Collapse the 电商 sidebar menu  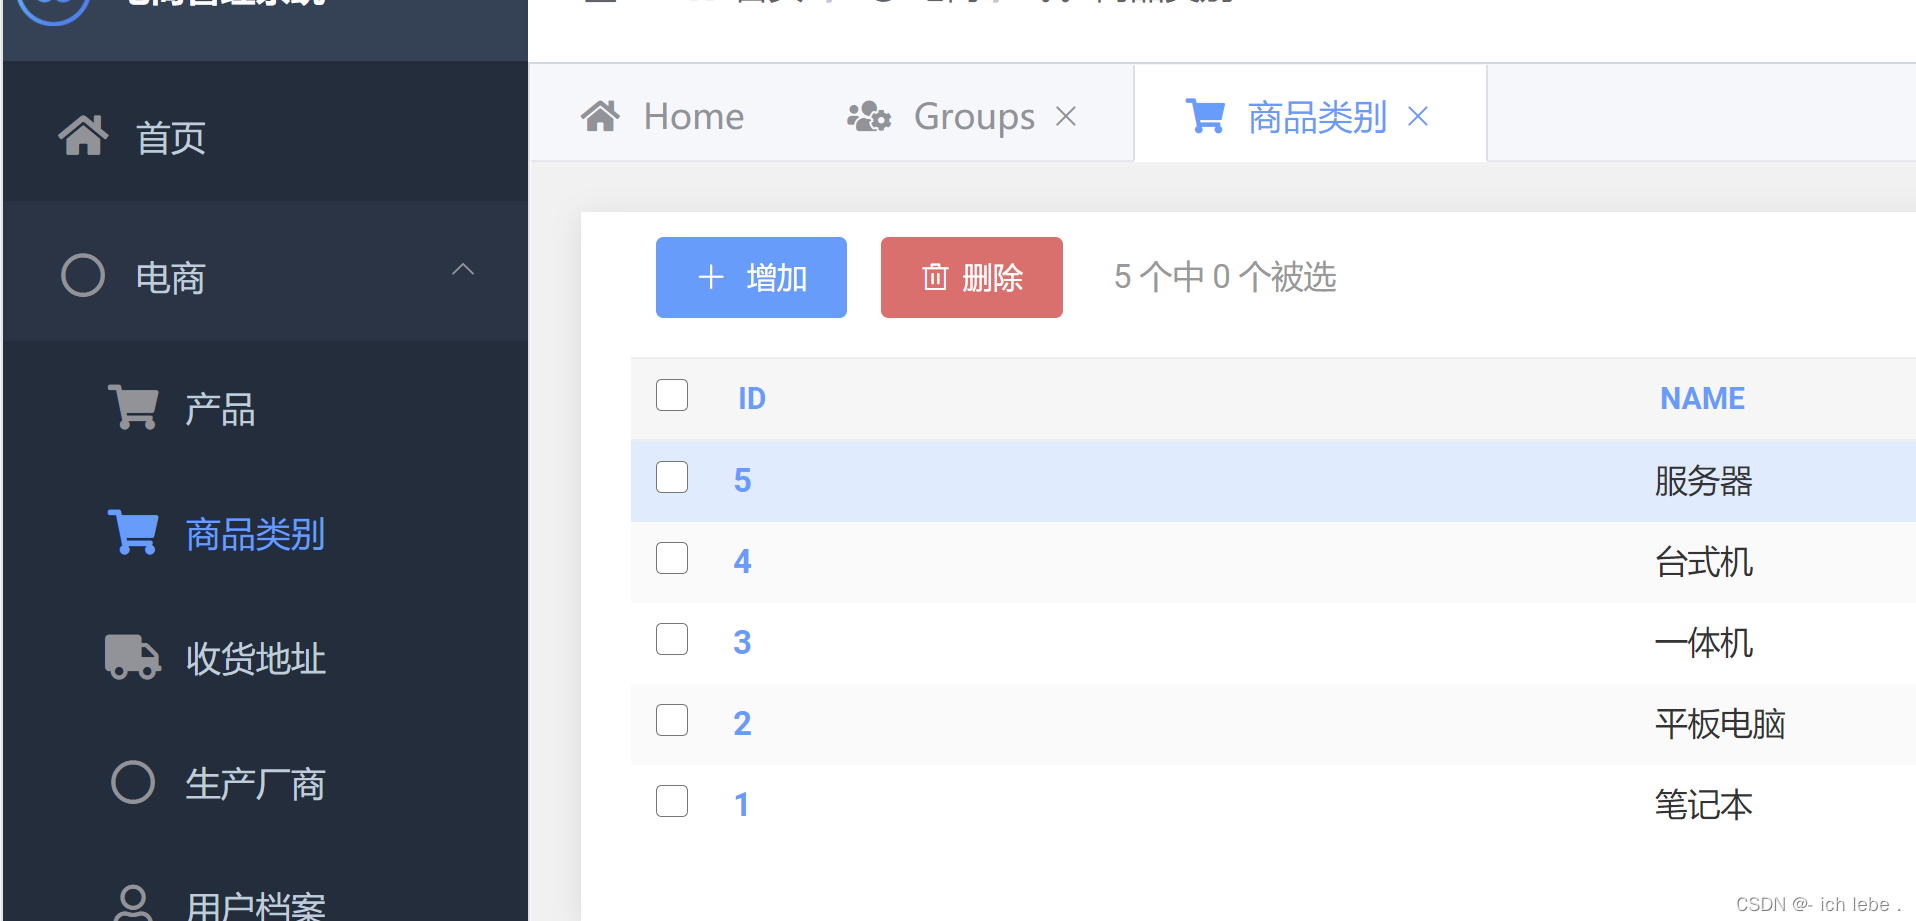coord(462,270)
